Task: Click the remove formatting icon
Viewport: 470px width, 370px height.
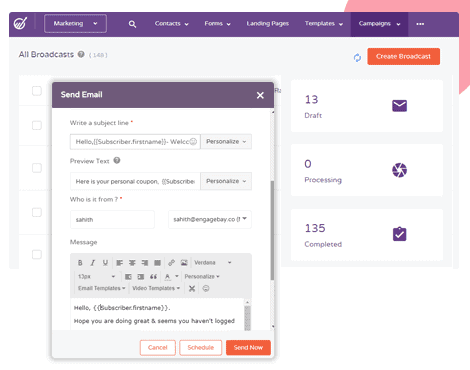Action: click(192, 288)
